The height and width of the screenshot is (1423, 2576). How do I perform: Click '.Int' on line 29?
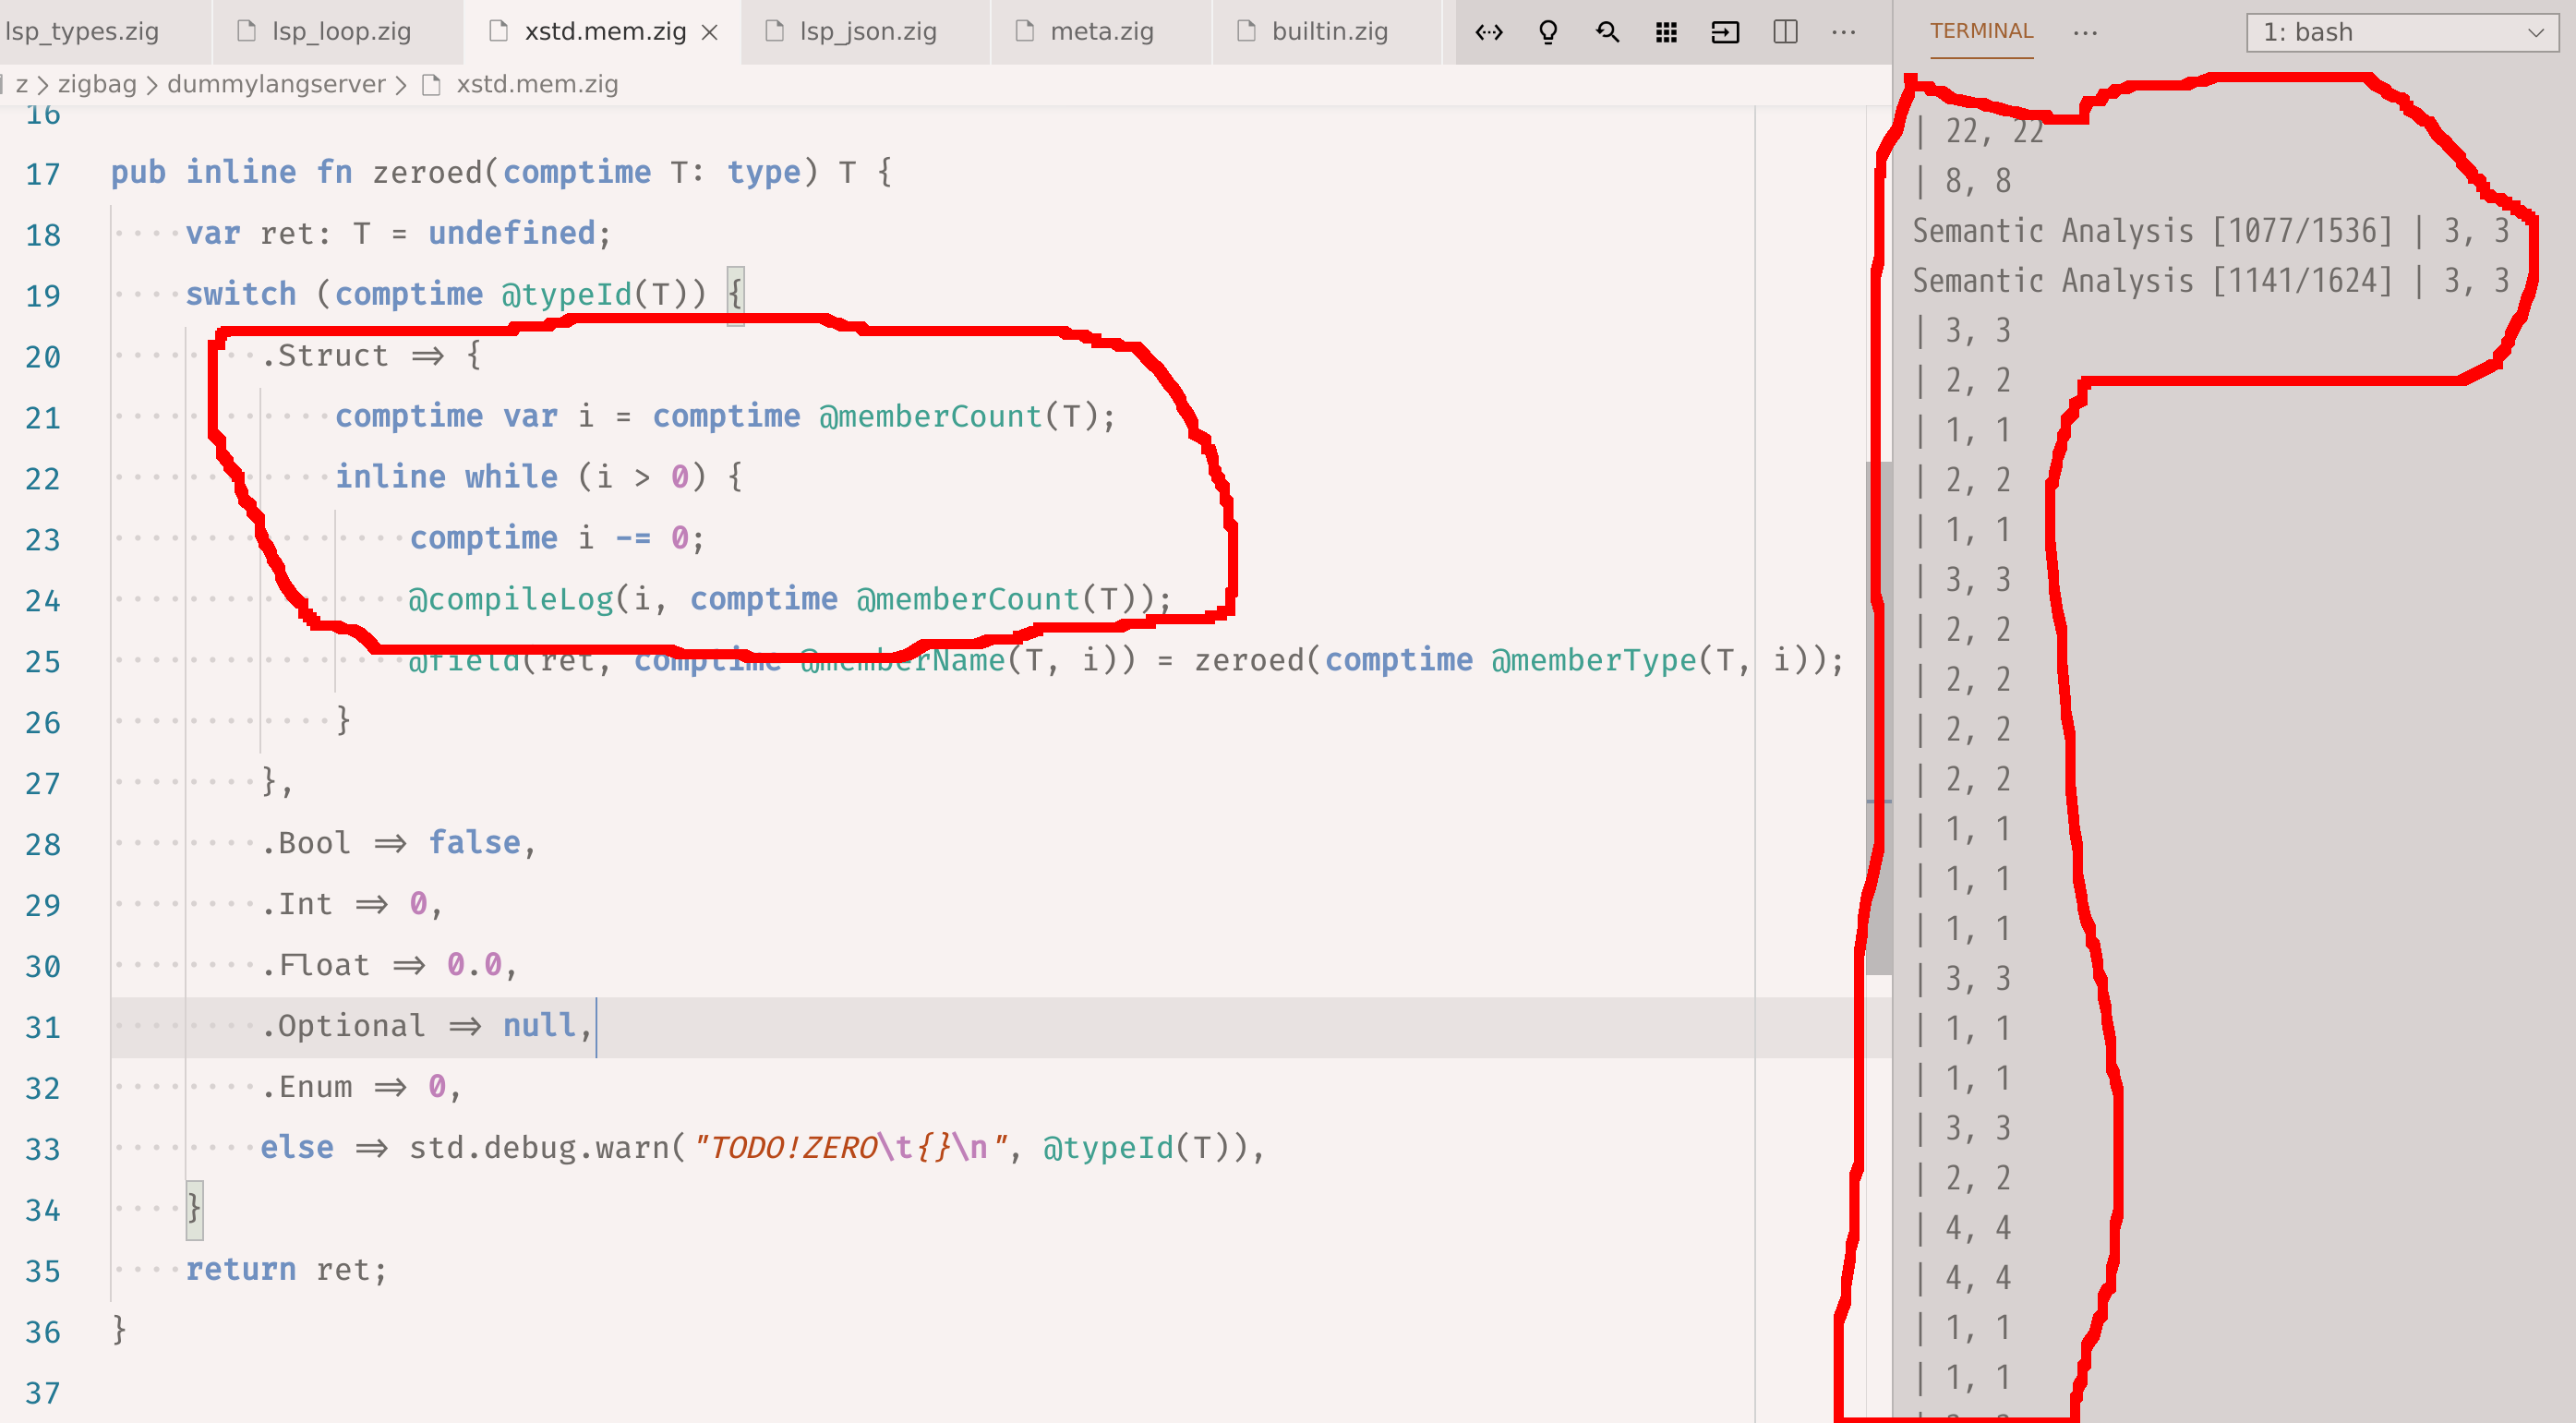[297, 904]
